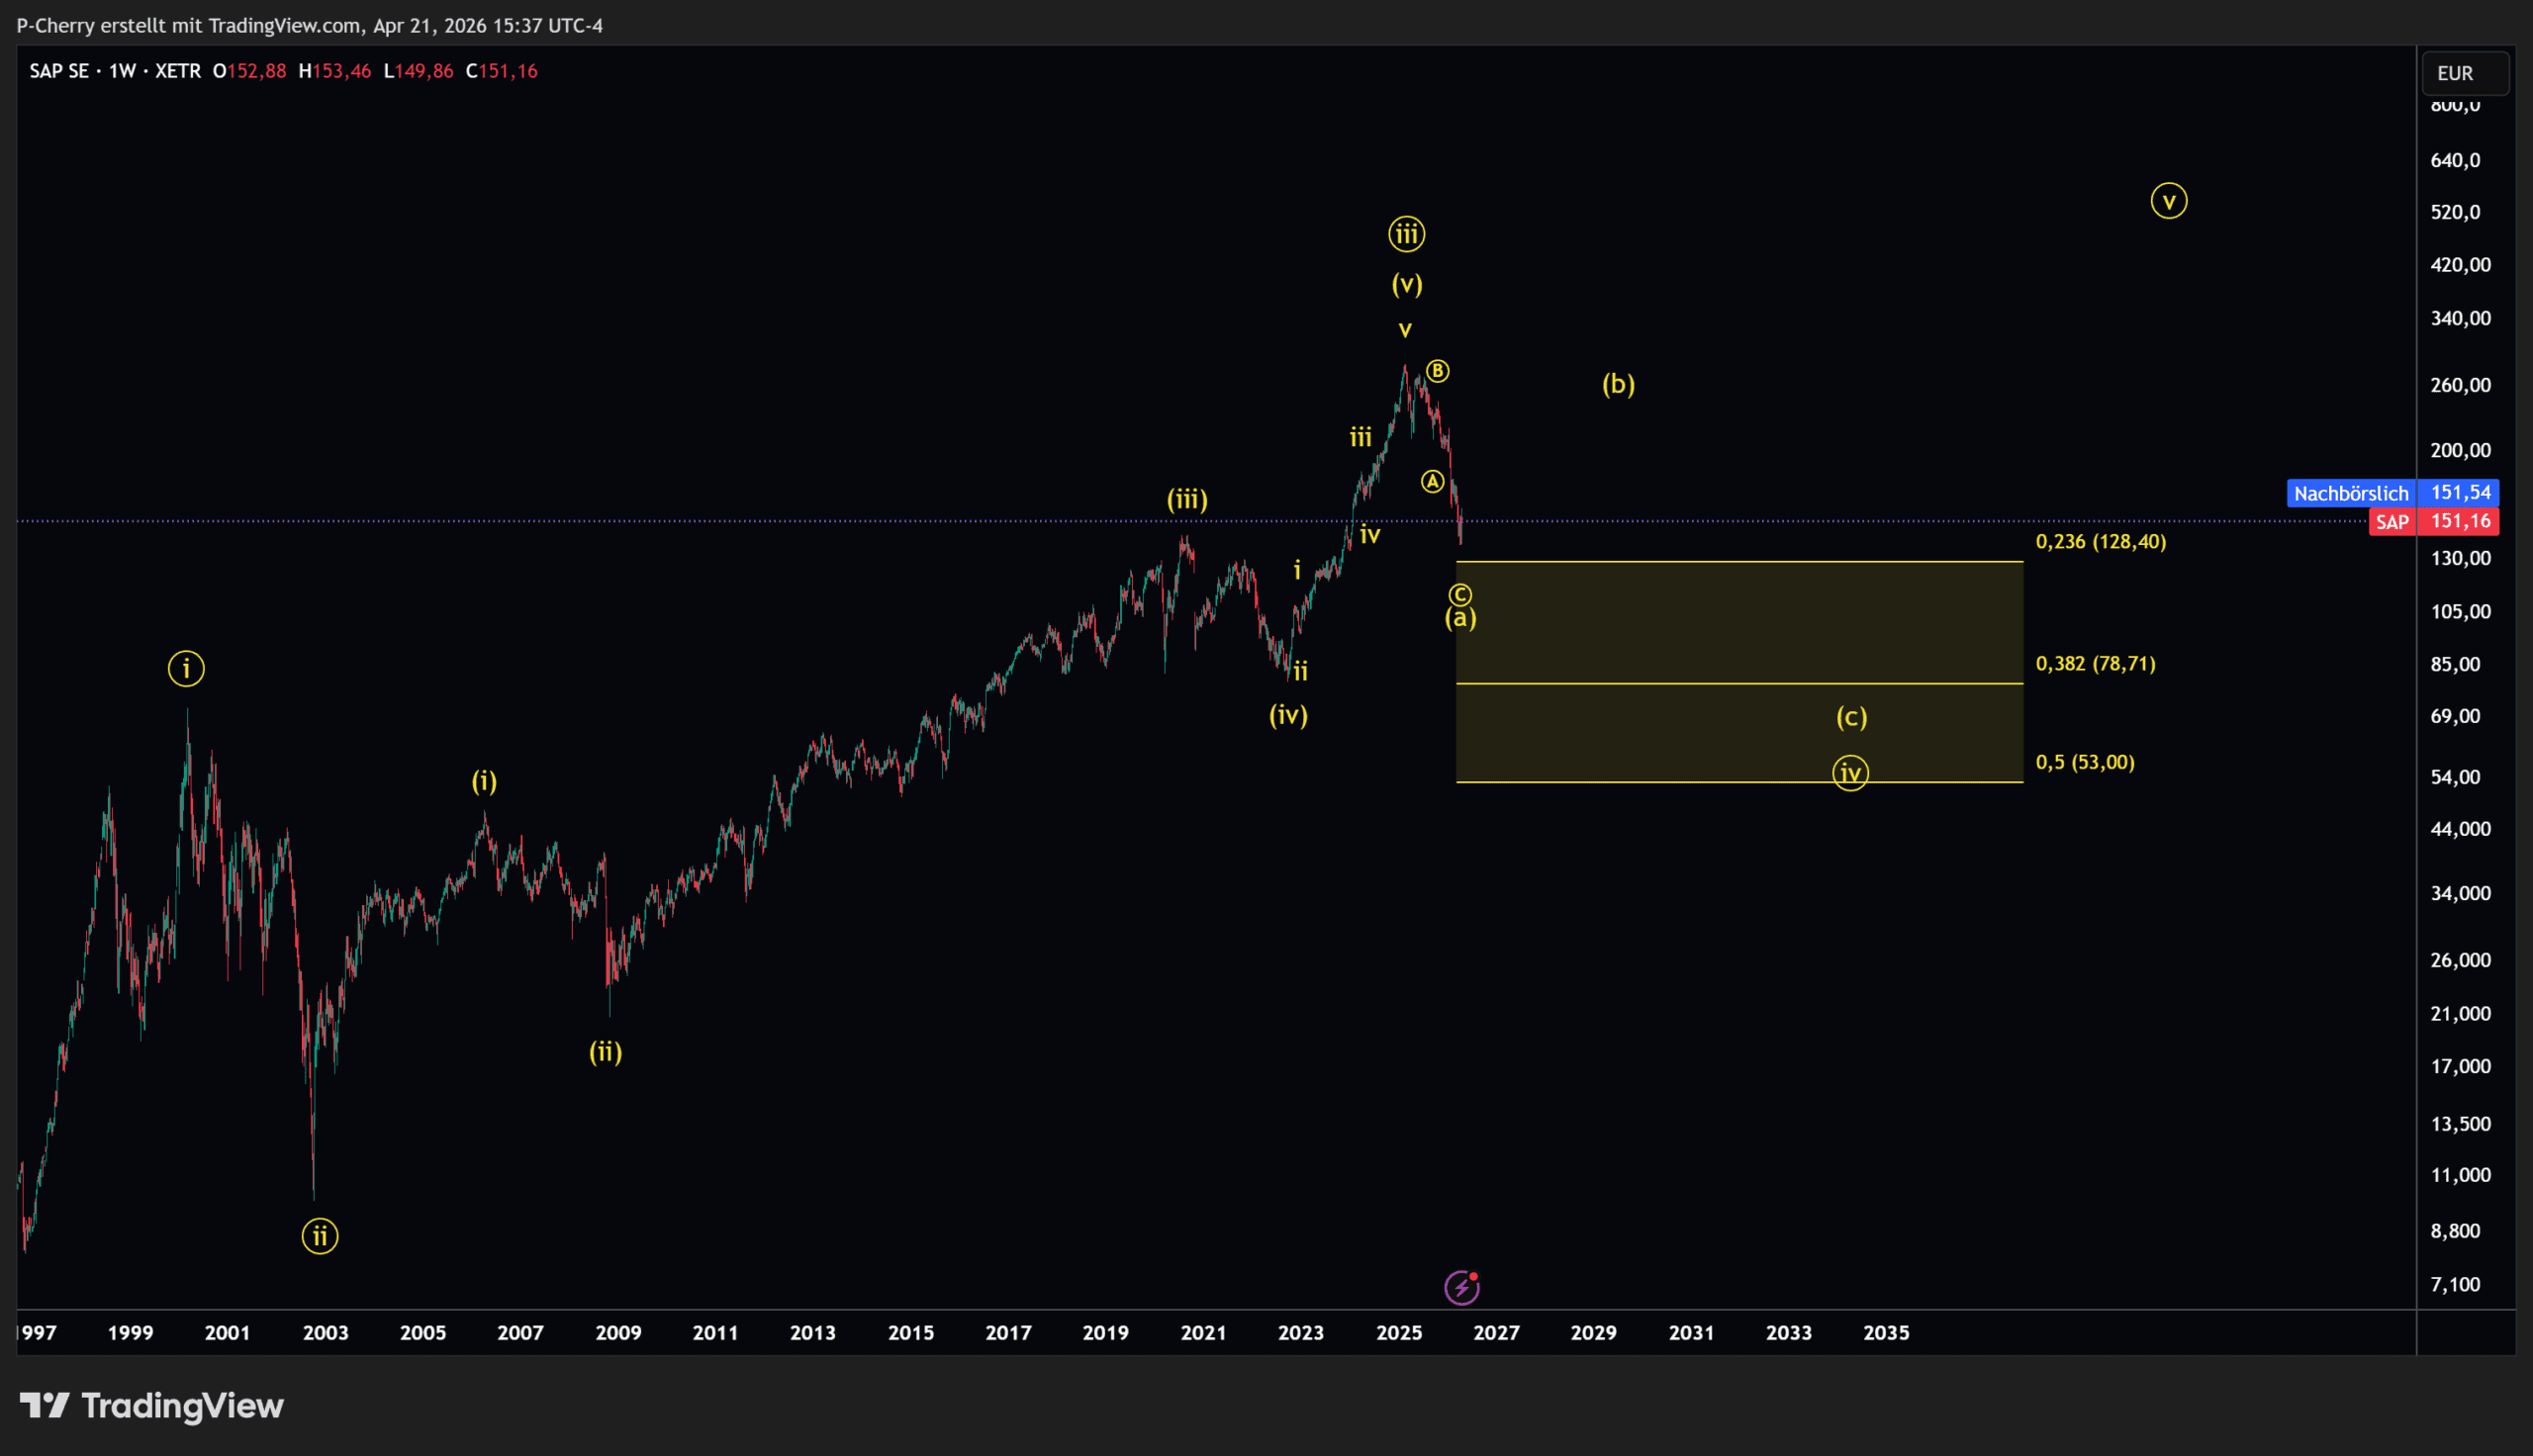Select circled v wave label at far right

coord(2168,201)
